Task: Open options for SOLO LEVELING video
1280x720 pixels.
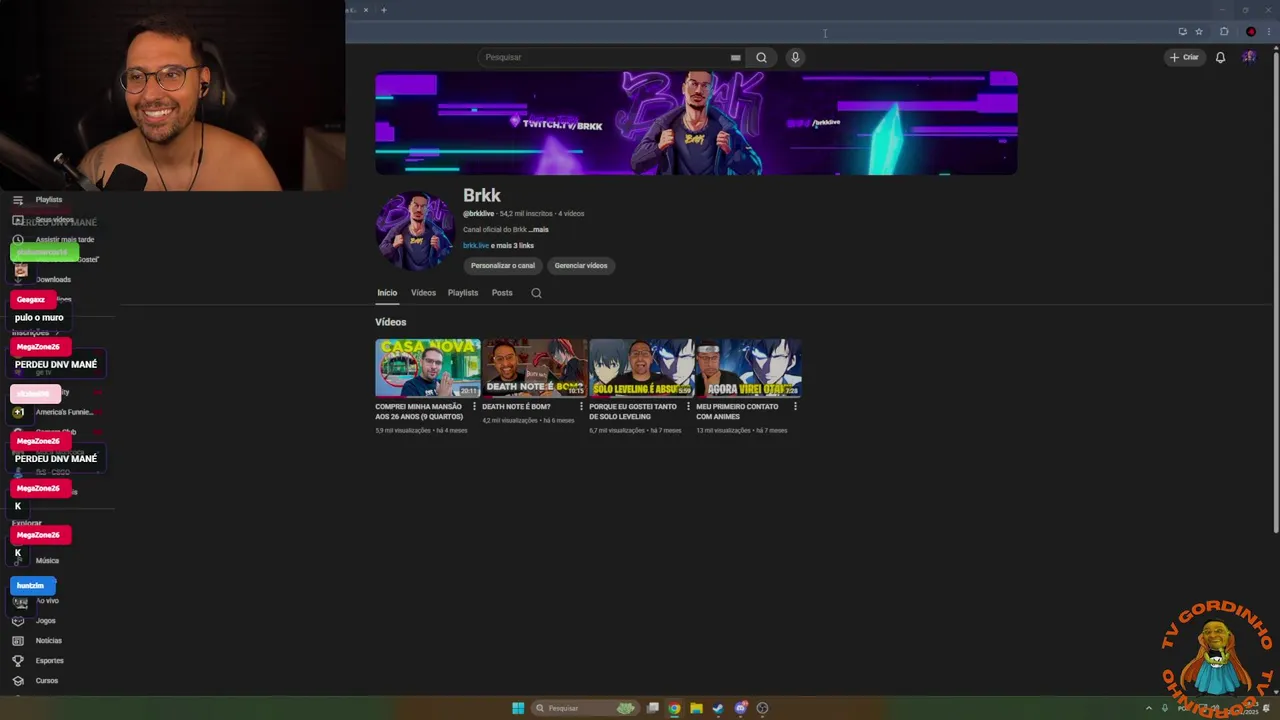Action: pos(688,407)
